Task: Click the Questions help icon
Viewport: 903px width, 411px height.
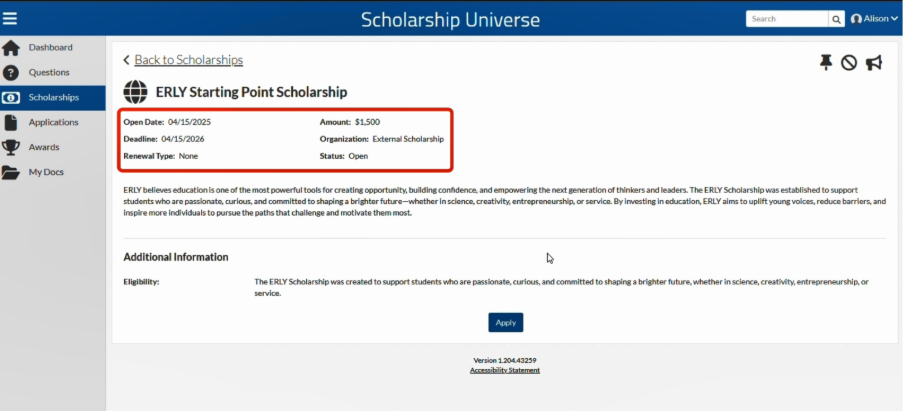Action: click(10, 73)
